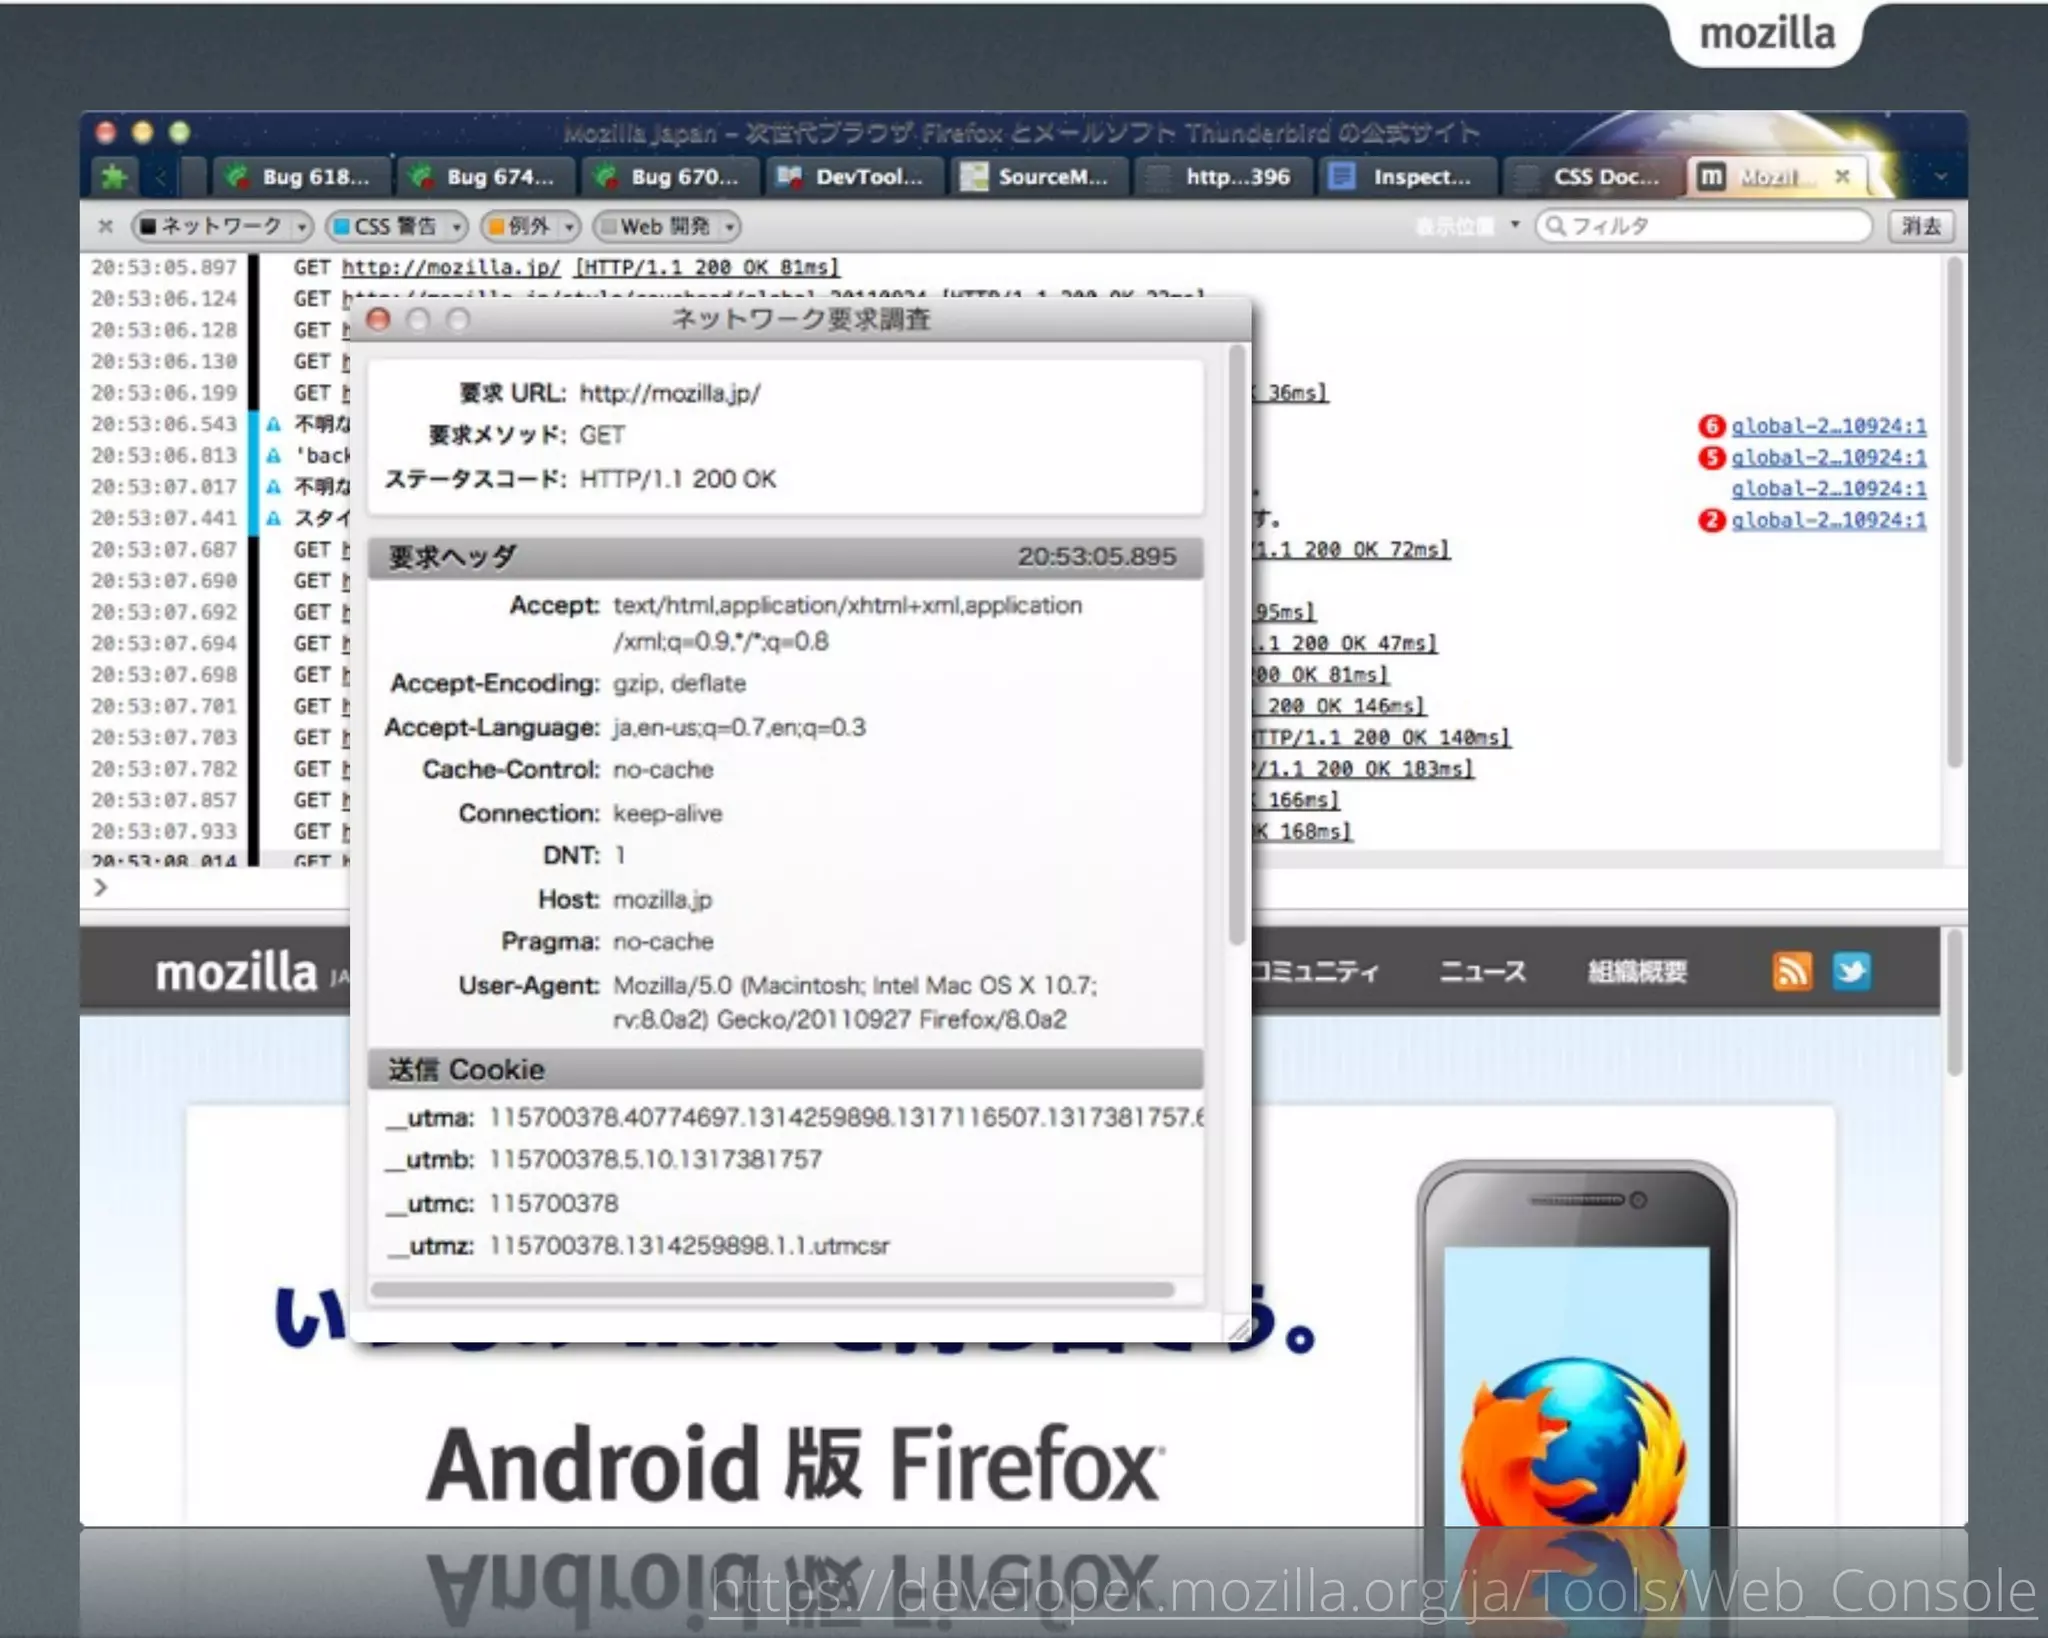Toggle the 例外 filter button

click(520, 226)
